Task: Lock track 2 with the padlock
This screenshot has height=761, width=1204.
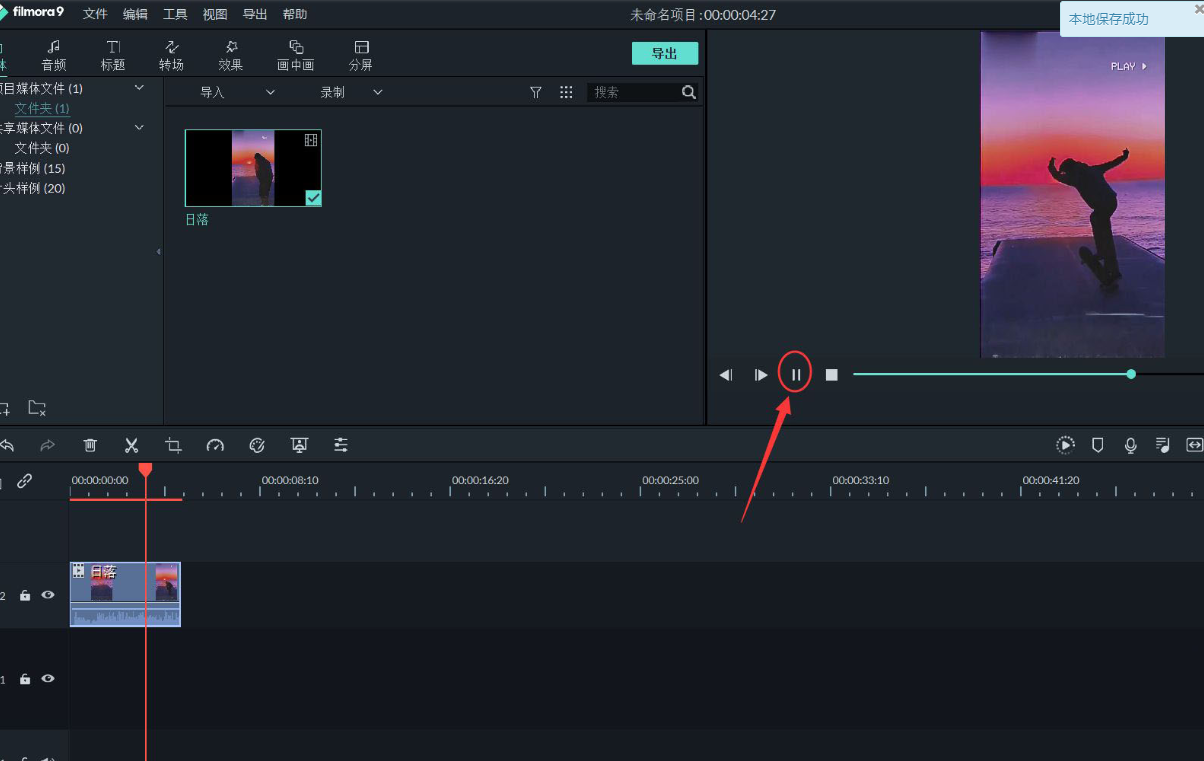Action: pos(25,595)
